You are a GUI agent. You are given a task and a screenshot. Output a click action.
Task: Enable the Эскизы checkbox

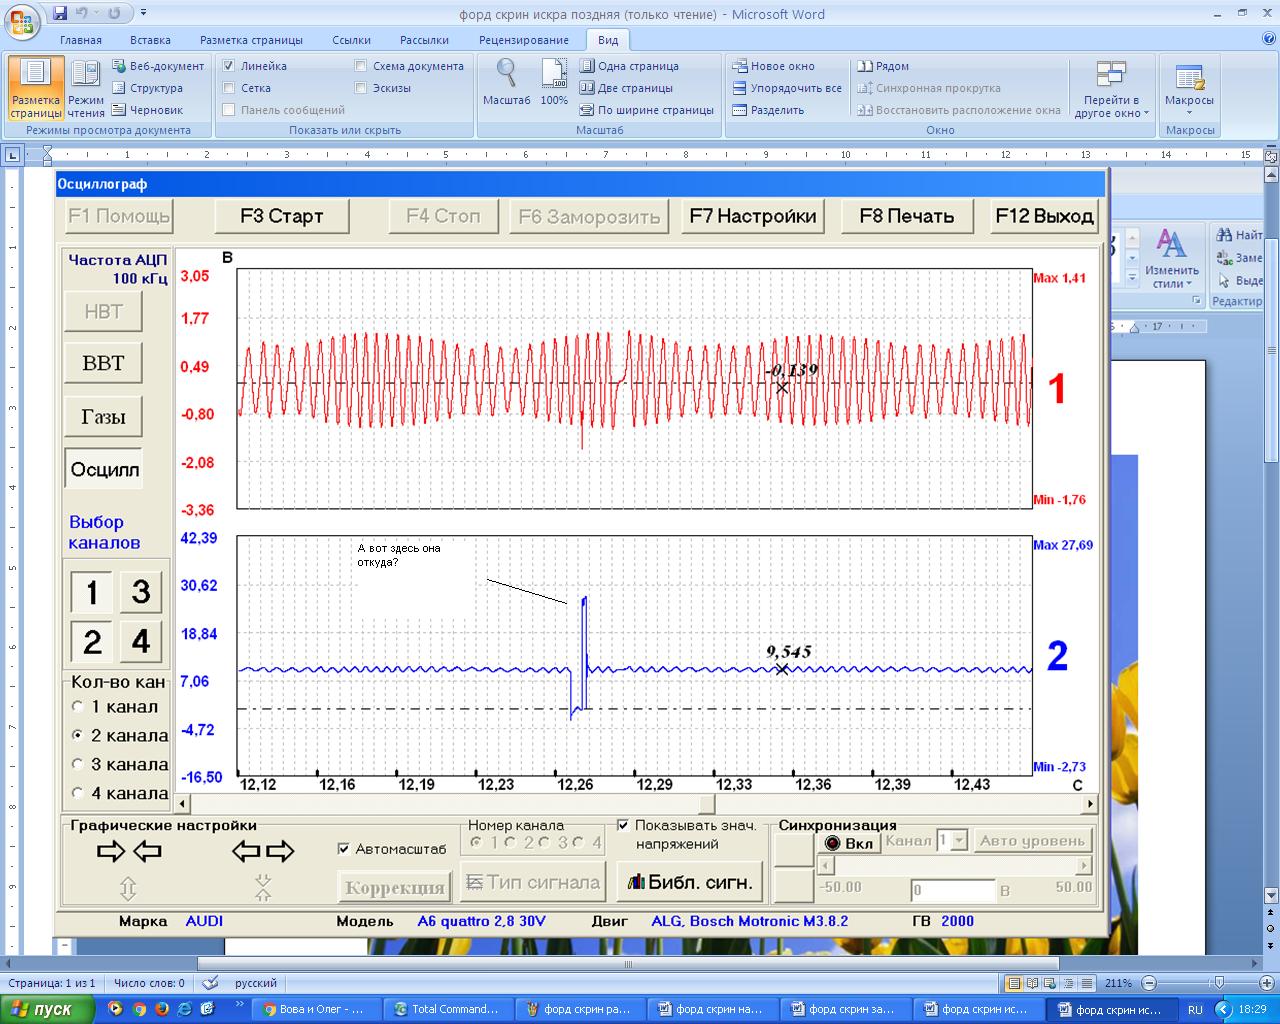tap(361, 88)
